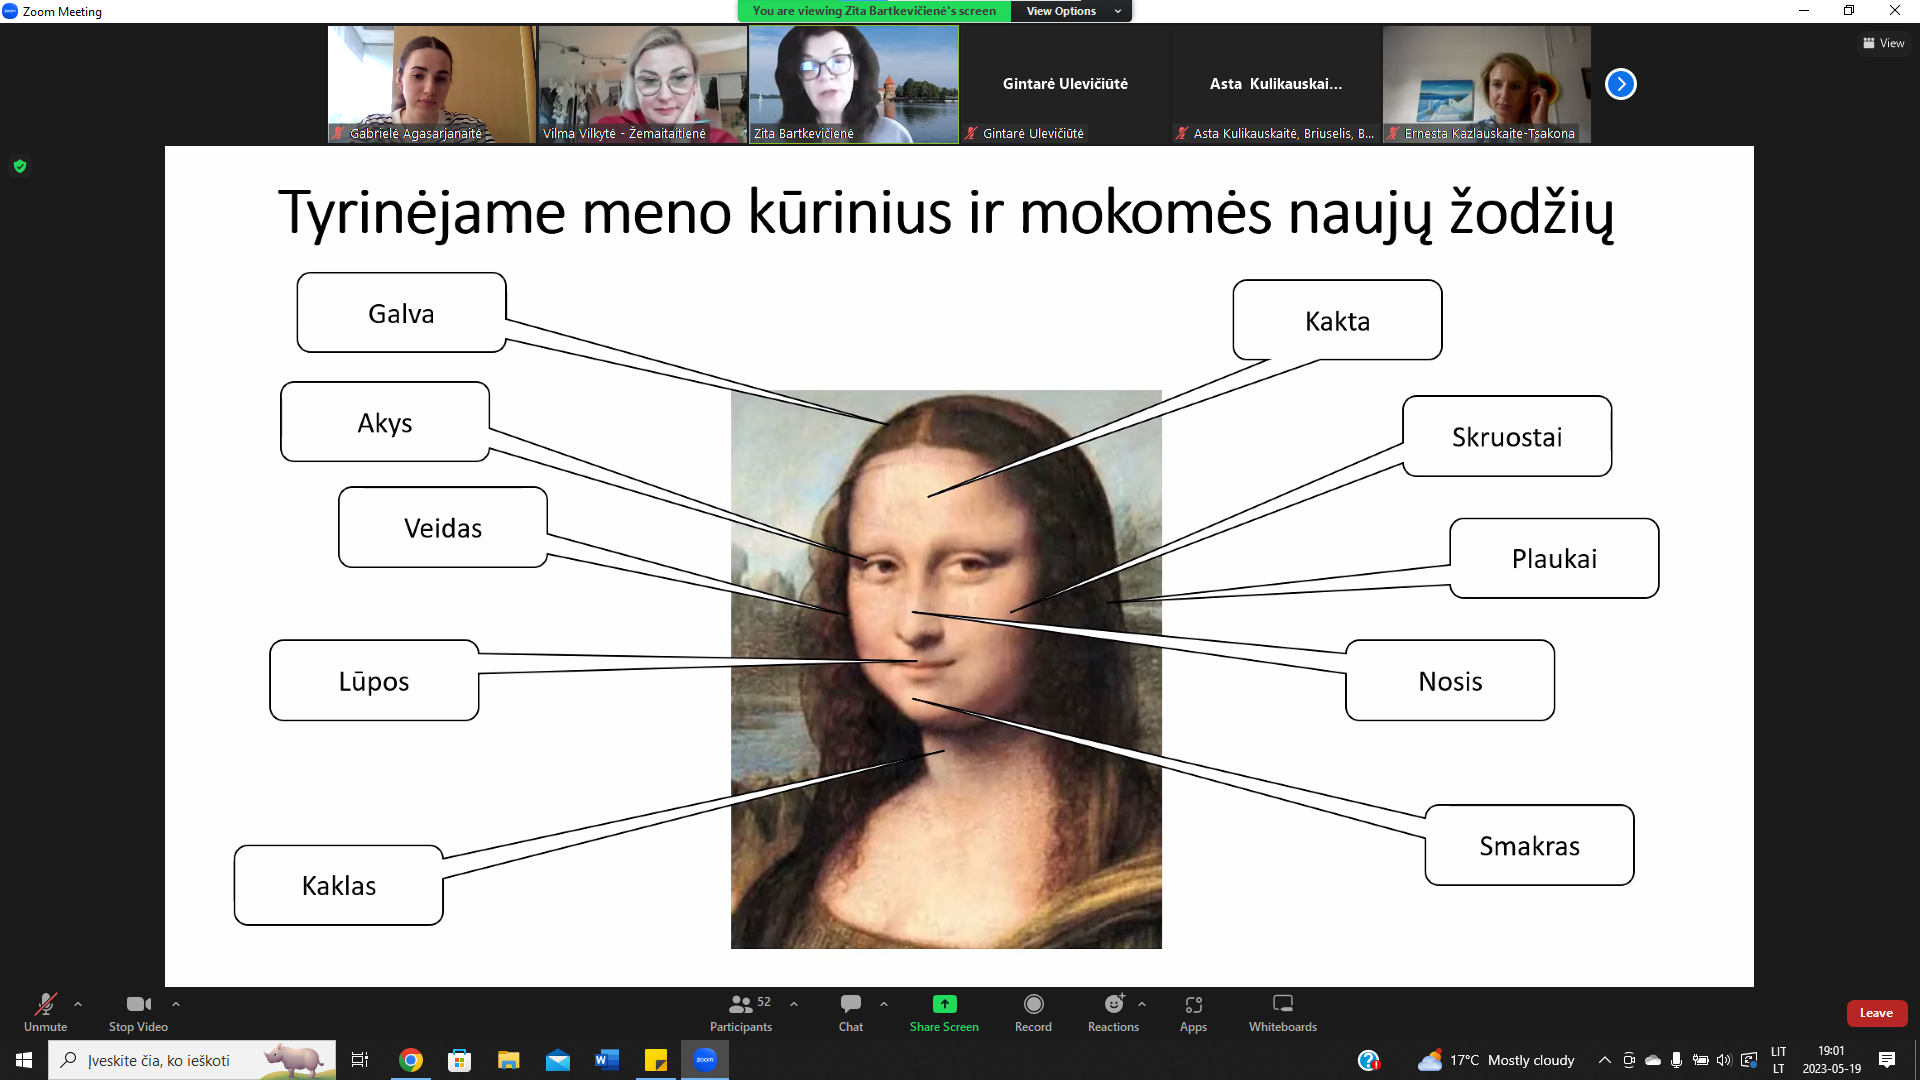Open the Participants panel
Screen dimensions: 1920x1080
pos(740,1011)
